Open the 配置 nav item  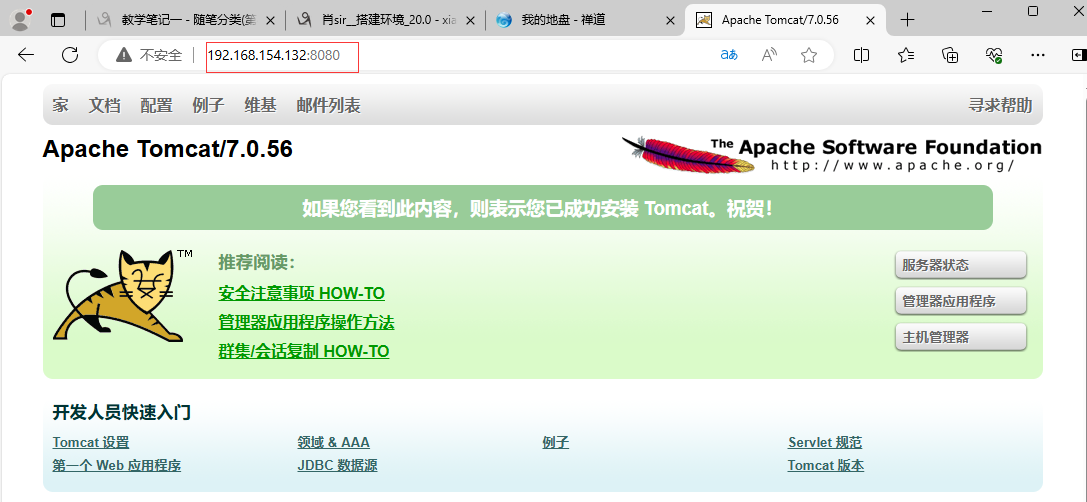pyautogui.click(x=157, y=105)
